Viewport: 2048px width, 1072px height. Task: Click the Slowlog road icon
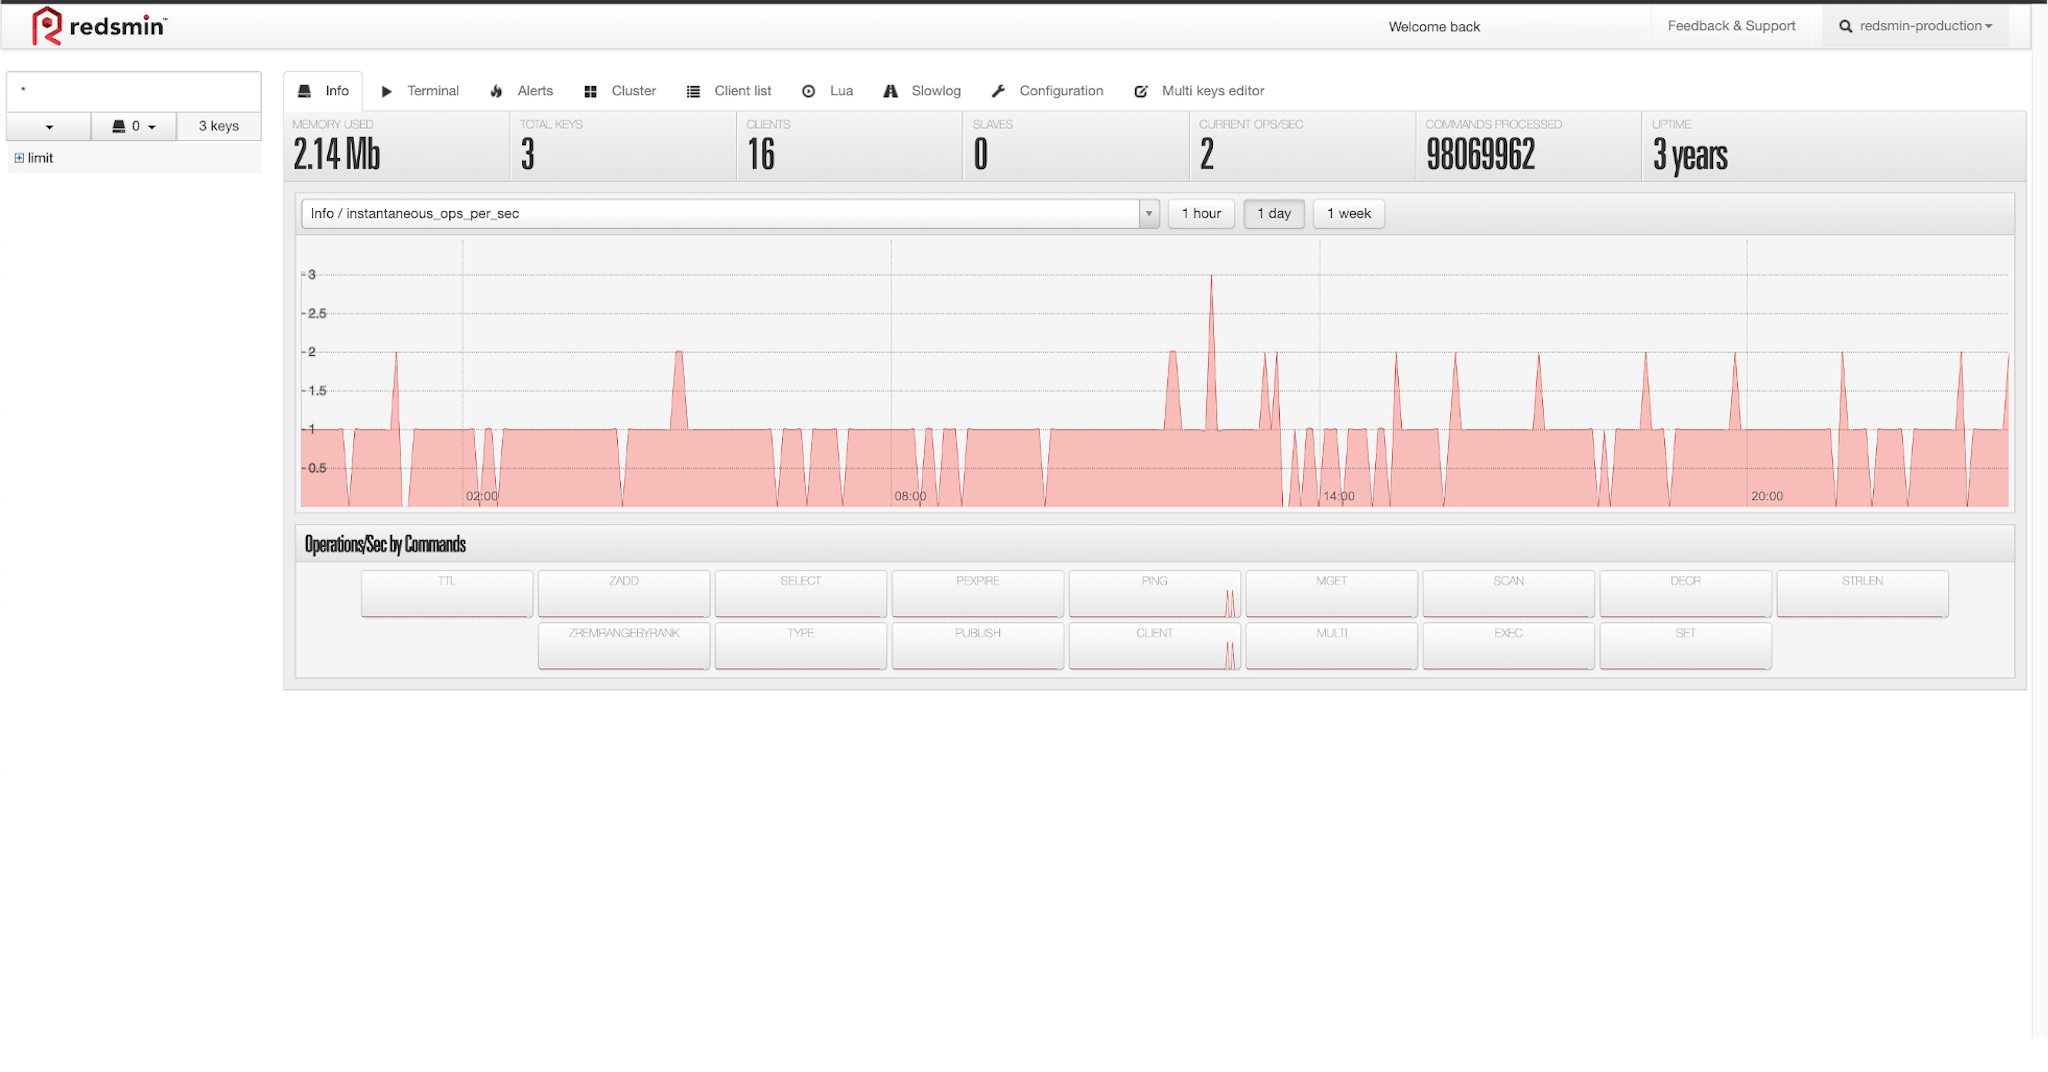890,91
